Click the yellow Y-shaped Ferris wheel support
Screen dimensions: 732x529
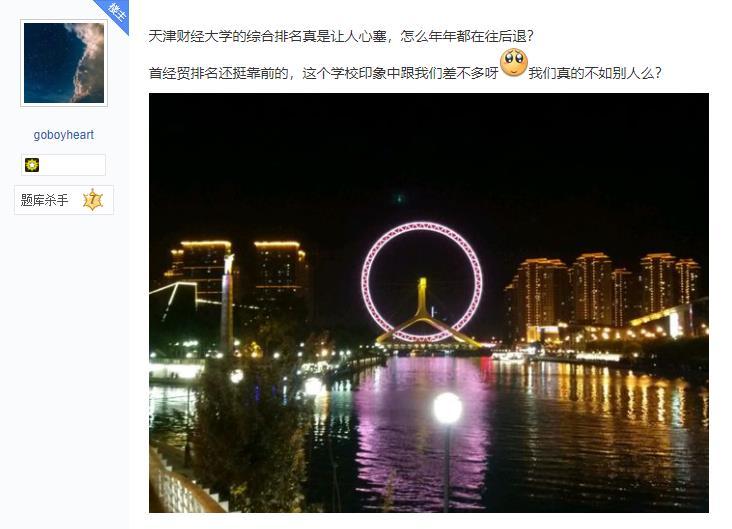(x=423, y=313)
